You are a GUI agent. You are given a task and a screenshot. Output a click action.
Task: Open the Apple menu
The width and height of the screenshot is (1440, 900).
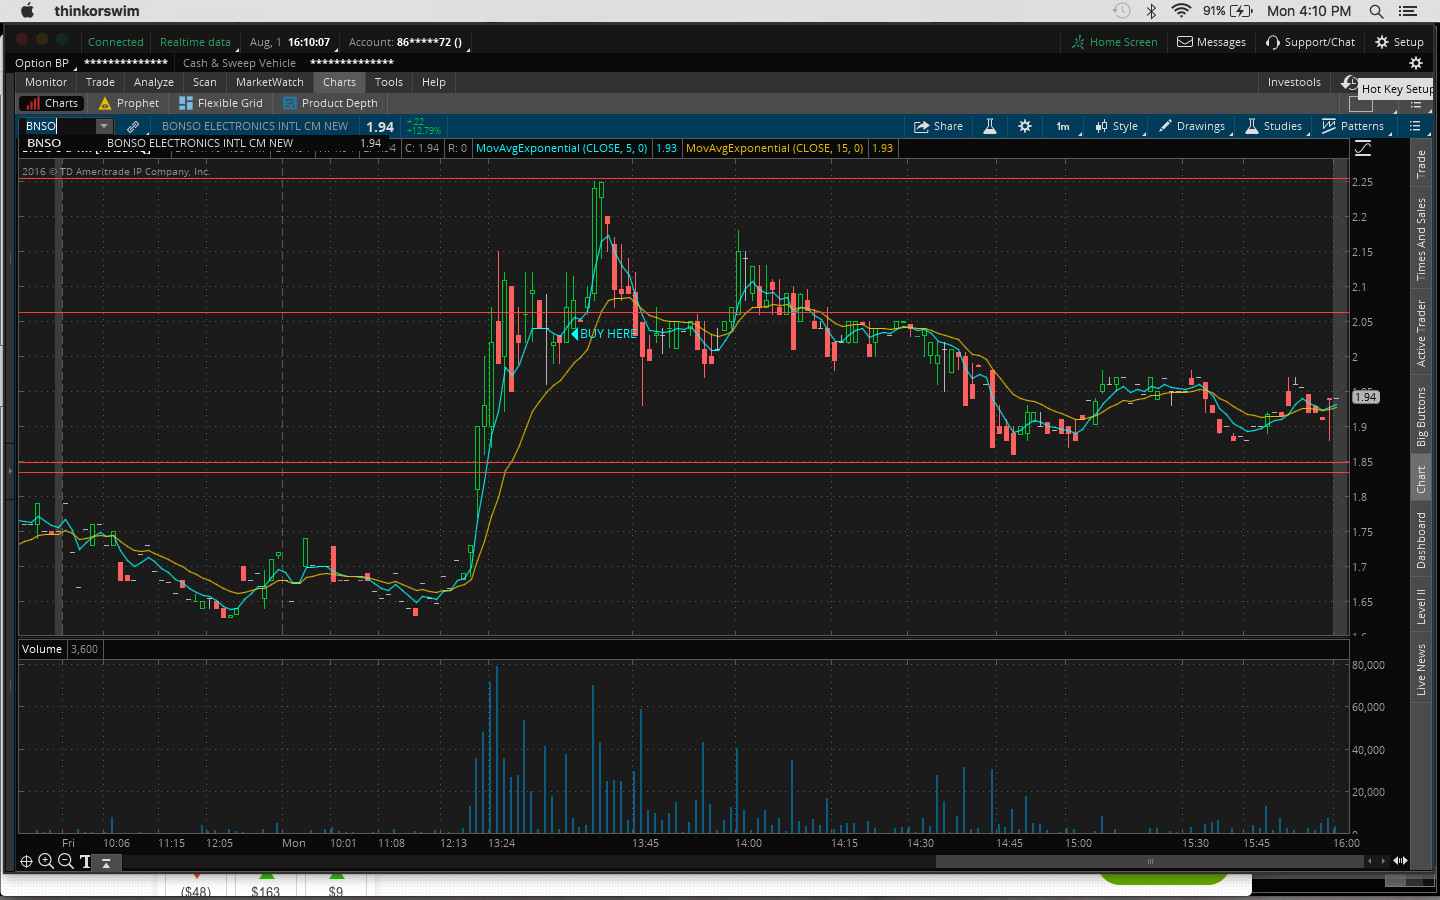(x=27, y=11)
